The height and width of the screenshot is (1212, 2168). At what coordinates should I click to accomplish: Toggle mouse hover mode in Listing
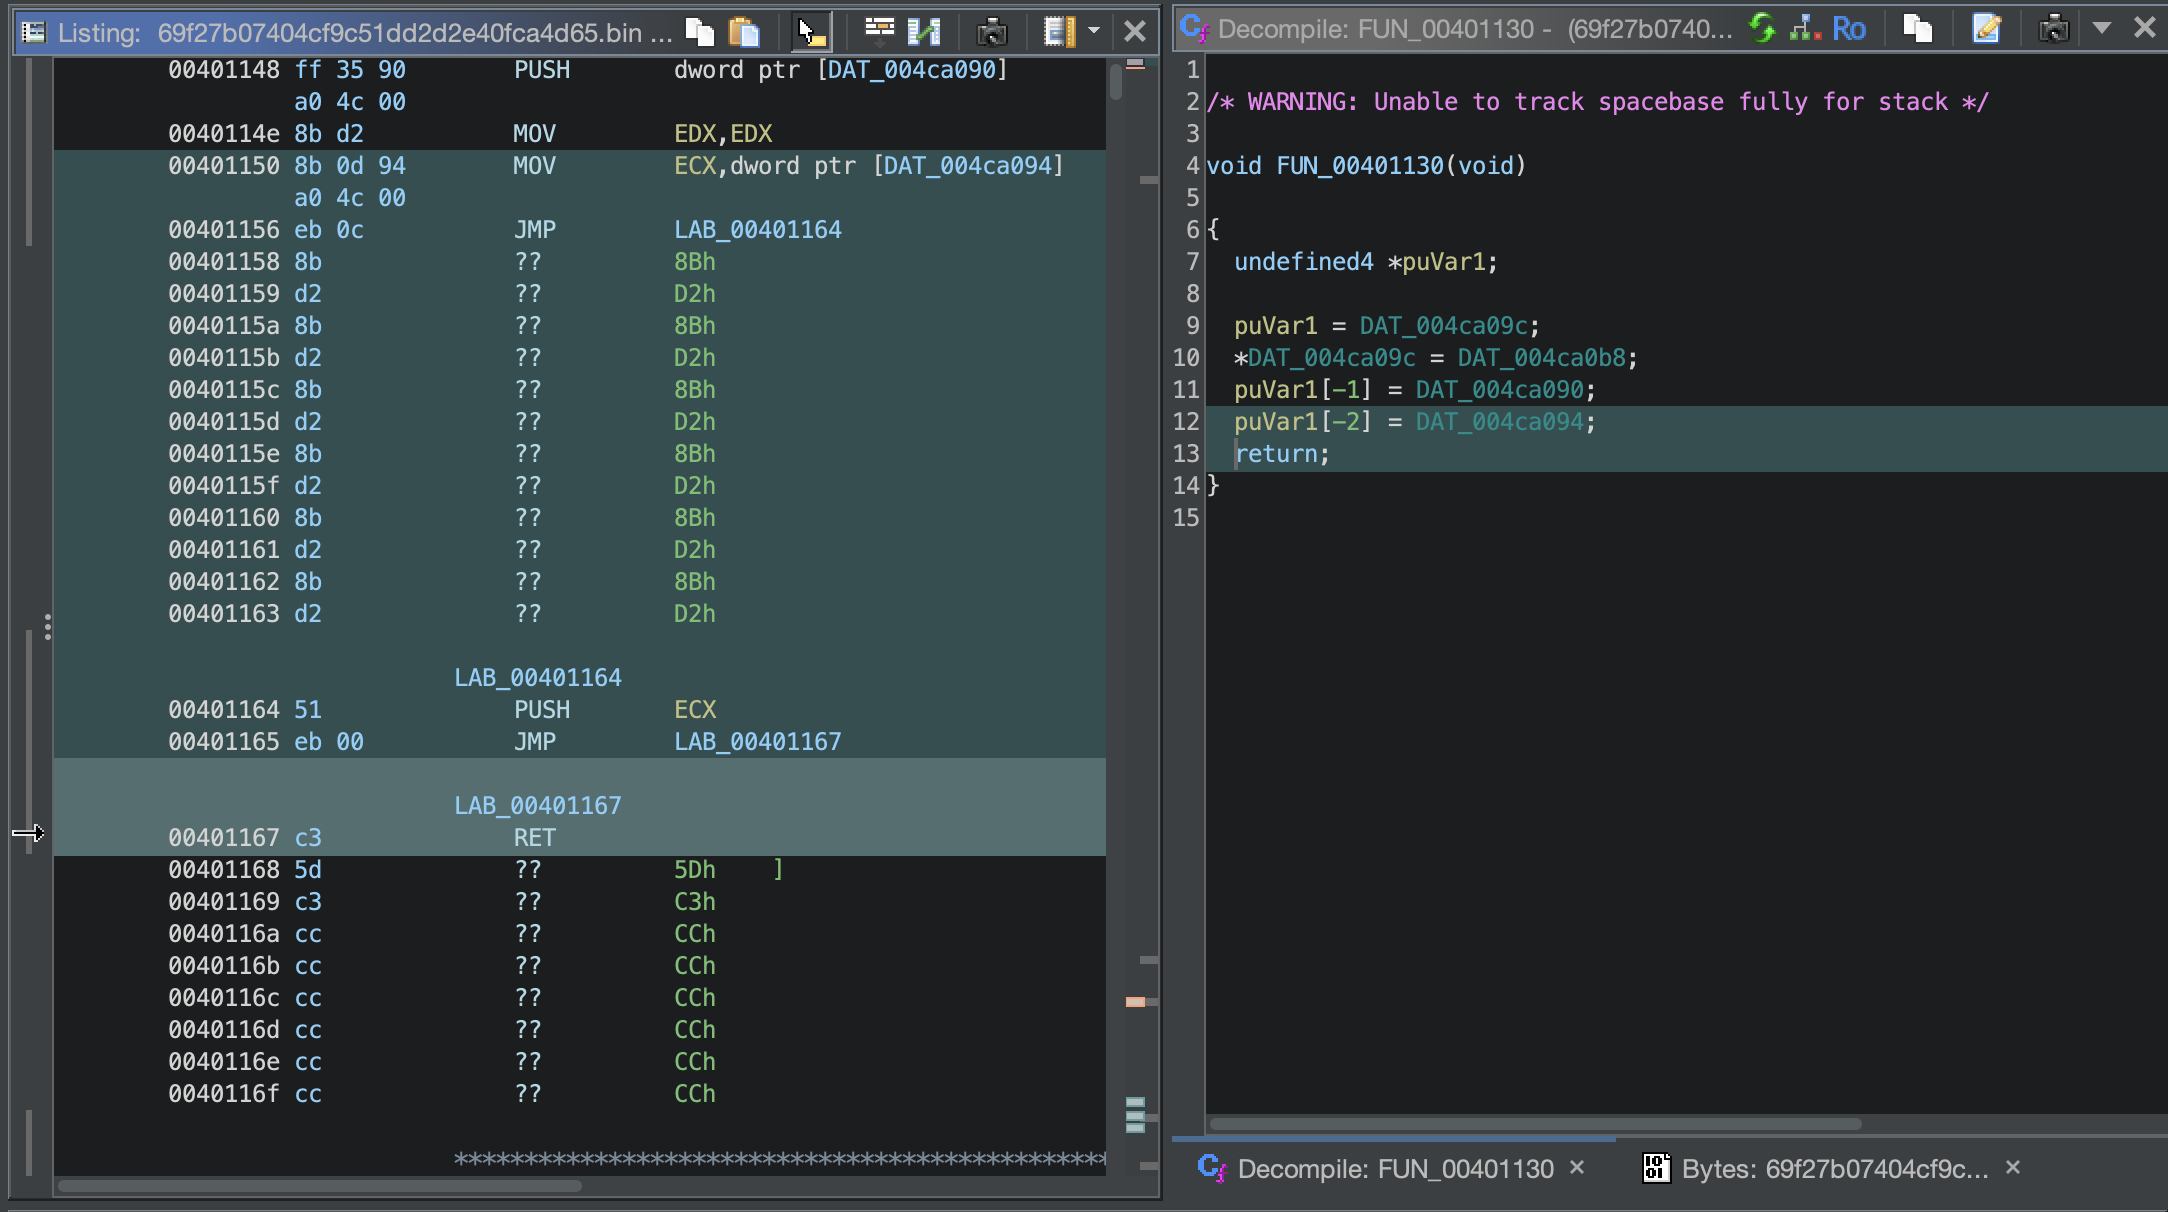(x=811, y=32)
